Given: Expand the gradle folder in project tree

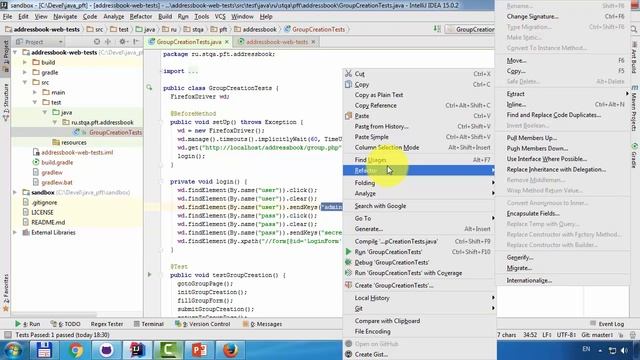Looking at the screenshot, I should pyautogui.click(x=25, y=72).
